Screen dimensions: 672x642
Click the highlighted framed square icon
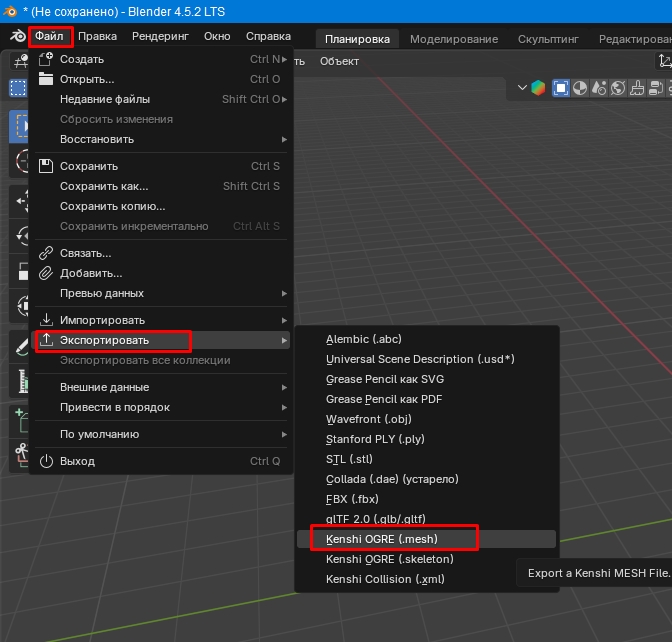pos(561,88)
